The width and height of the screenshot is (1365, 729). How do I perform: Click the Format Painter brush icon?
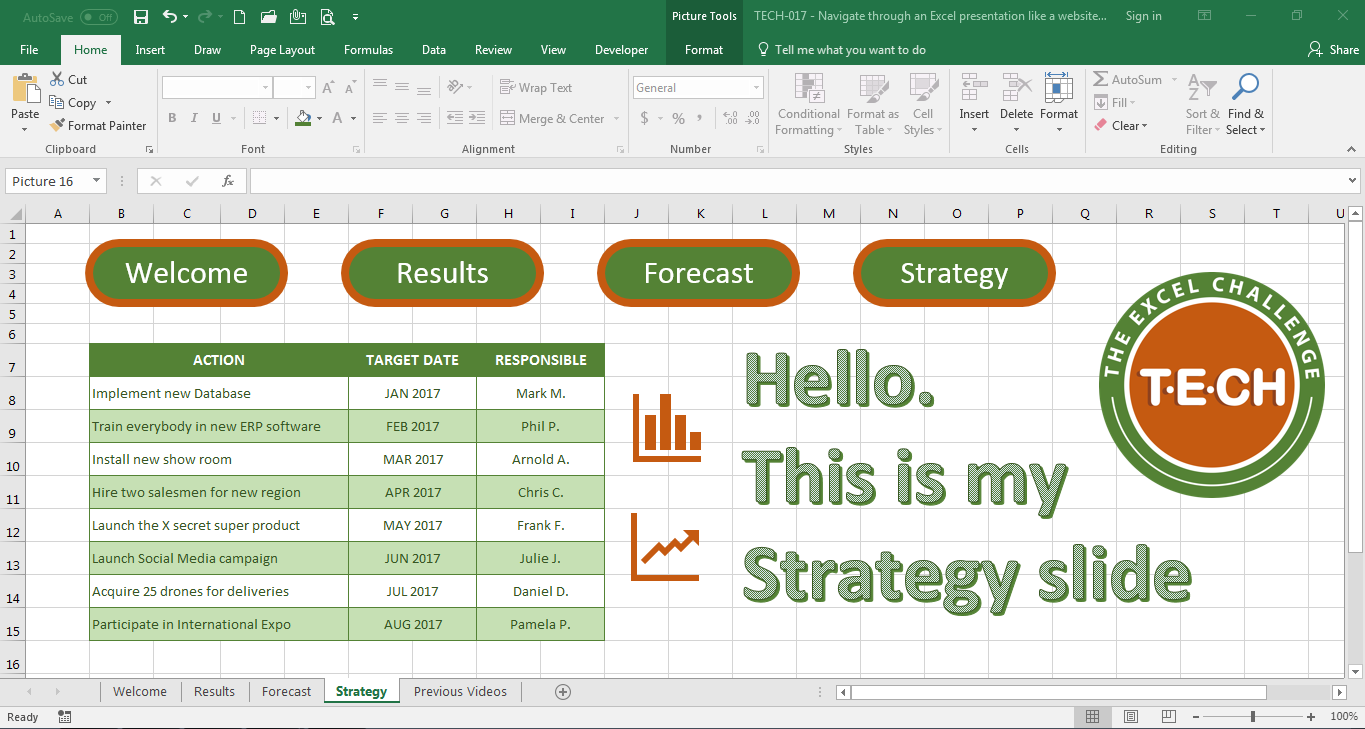(56, 126)
